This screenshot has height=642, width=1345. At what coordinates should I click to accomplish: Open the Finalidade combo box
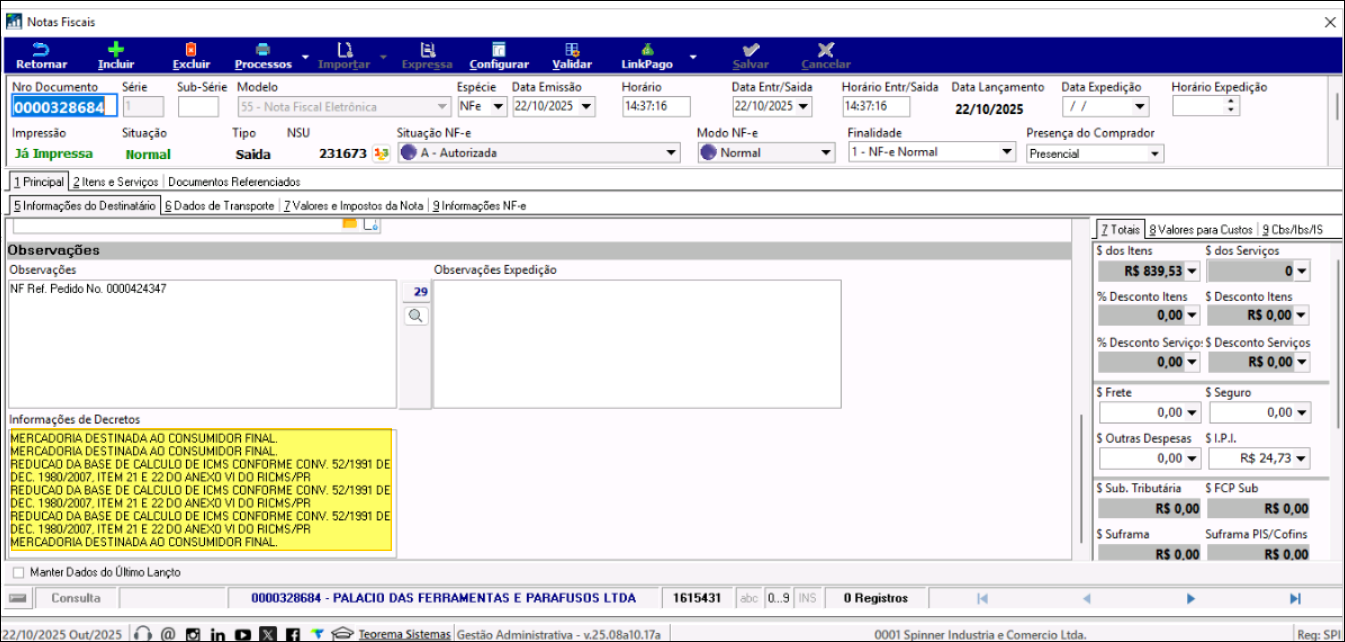pos(1006,153)
